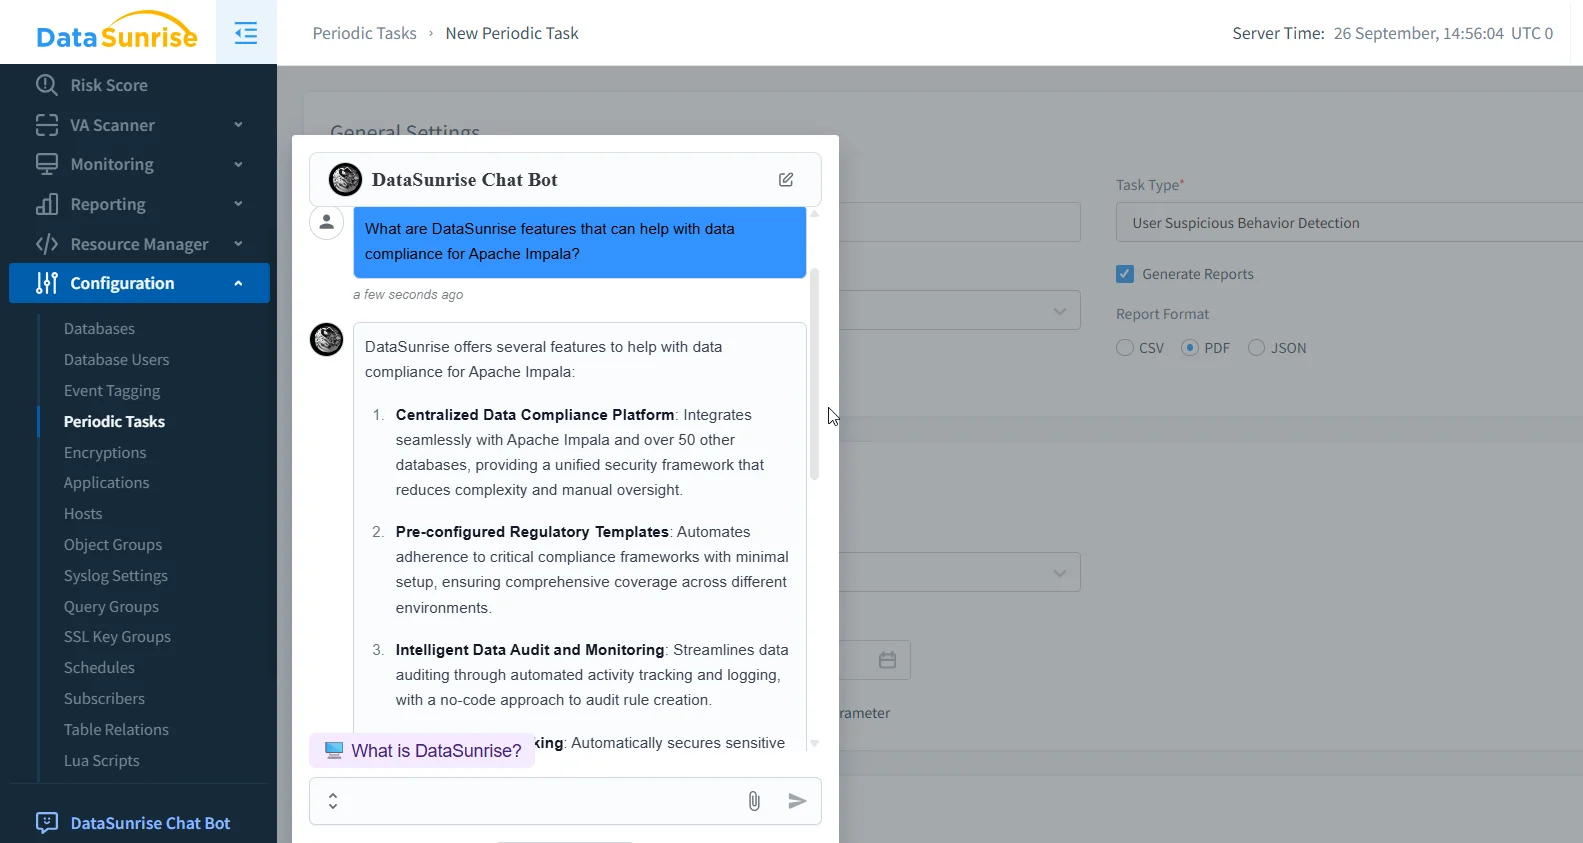Go to the Event Tagging page
The width and height of the screenshot is (1583, 843).
click(112, 391)
